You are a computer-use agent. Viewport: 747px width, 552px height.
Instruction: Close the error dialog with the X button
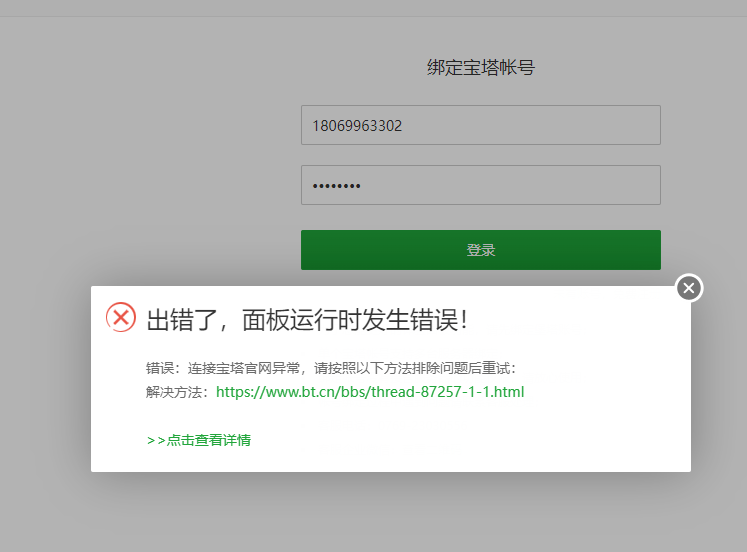(x=689, y=288)
